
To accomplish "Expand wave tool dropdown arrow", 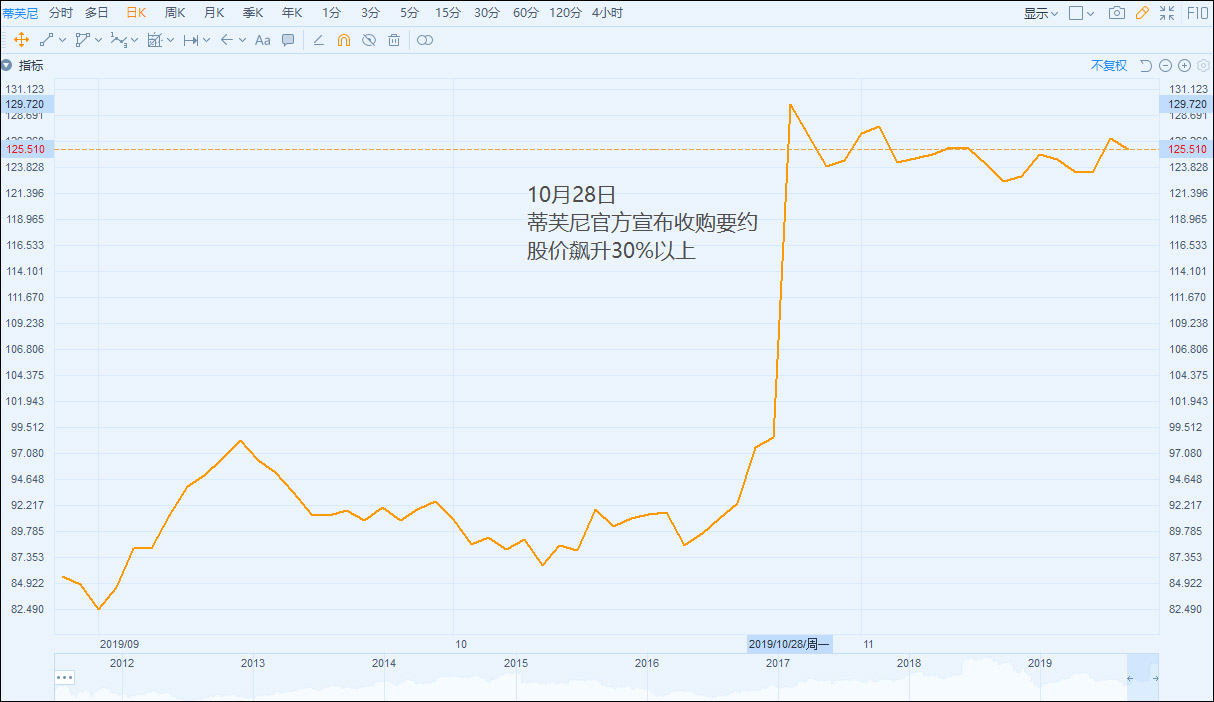I will tap(135, 40).
